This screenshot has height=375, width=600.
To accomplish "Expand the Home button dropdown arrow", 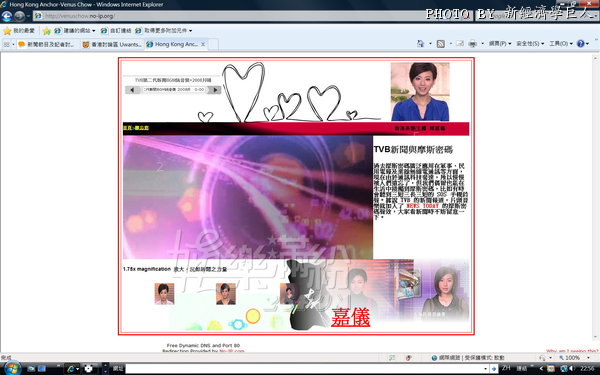I will coord(430,44).
